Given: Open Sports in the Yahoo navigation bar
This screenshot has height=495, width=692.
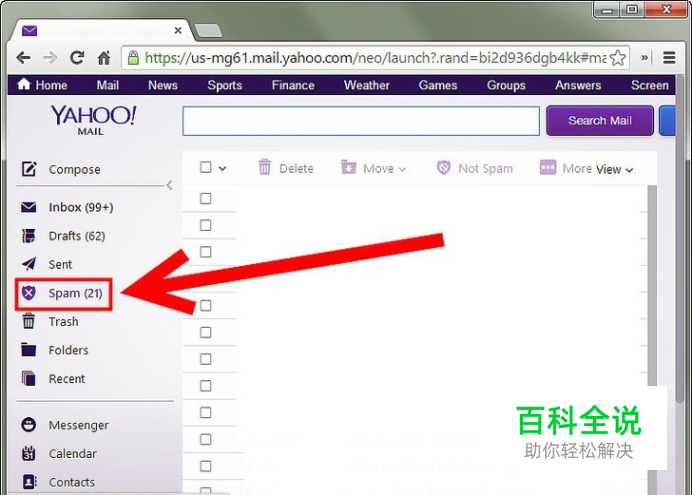Looking at the screenshot, I should point(225,85).
